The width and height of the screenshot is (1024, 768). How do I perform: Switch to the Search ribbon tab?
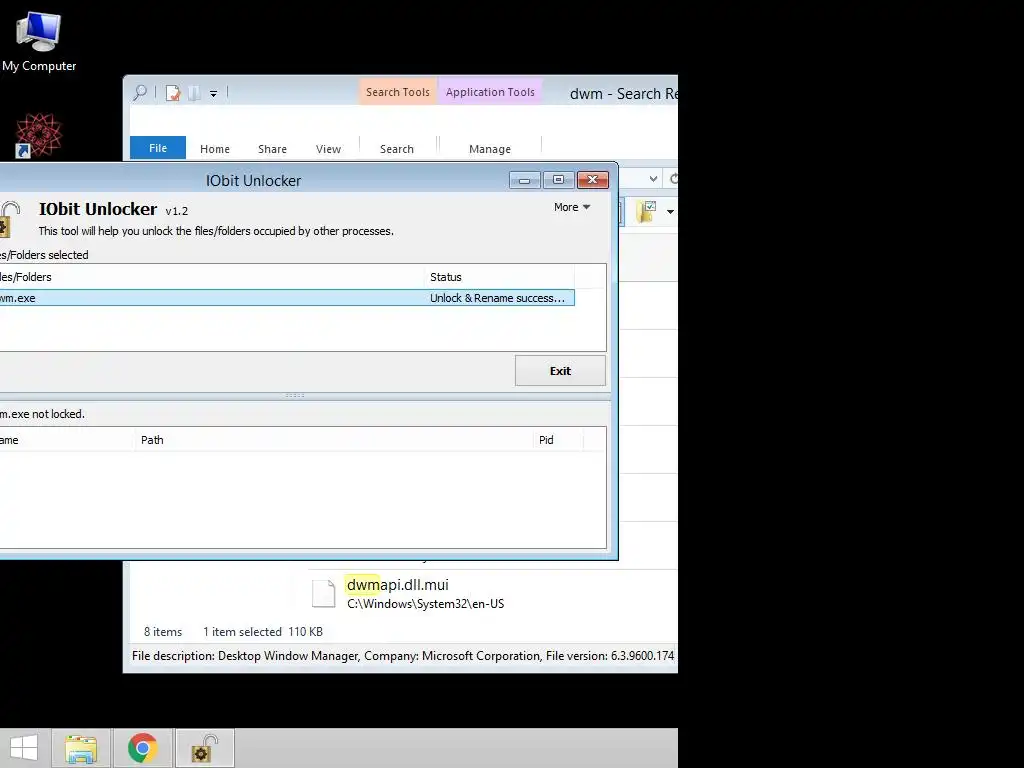click(397, 149)
